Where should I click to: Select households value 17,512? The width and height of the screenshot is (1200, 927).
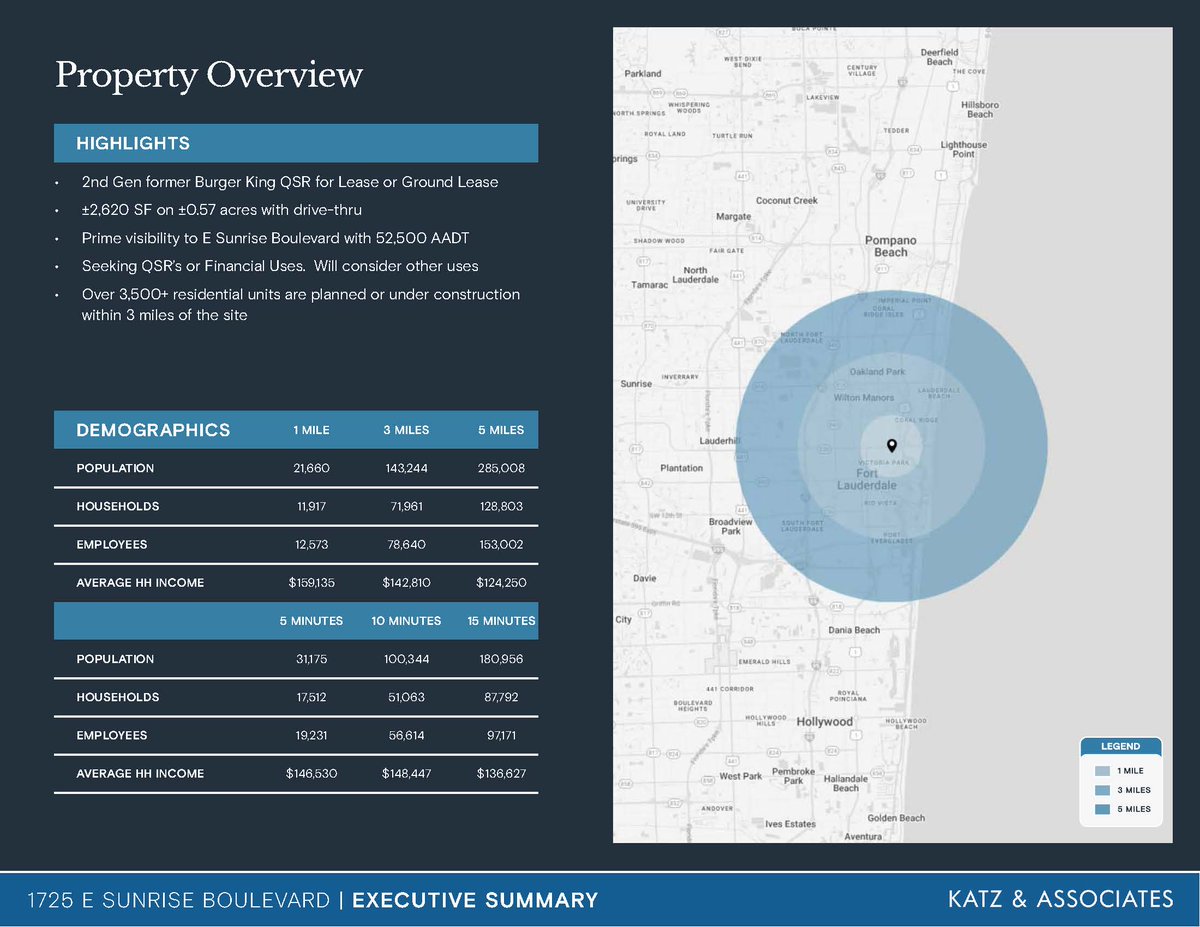coord(311,697)
